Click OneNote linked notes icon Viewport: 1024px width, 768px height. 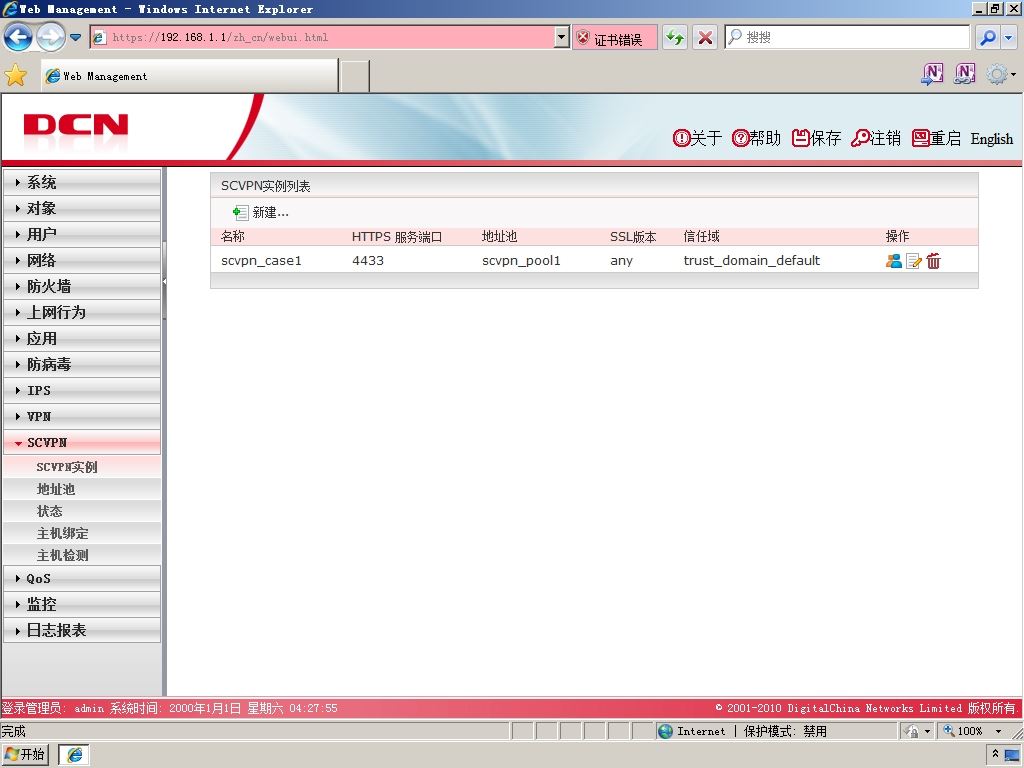pos(965,74)
